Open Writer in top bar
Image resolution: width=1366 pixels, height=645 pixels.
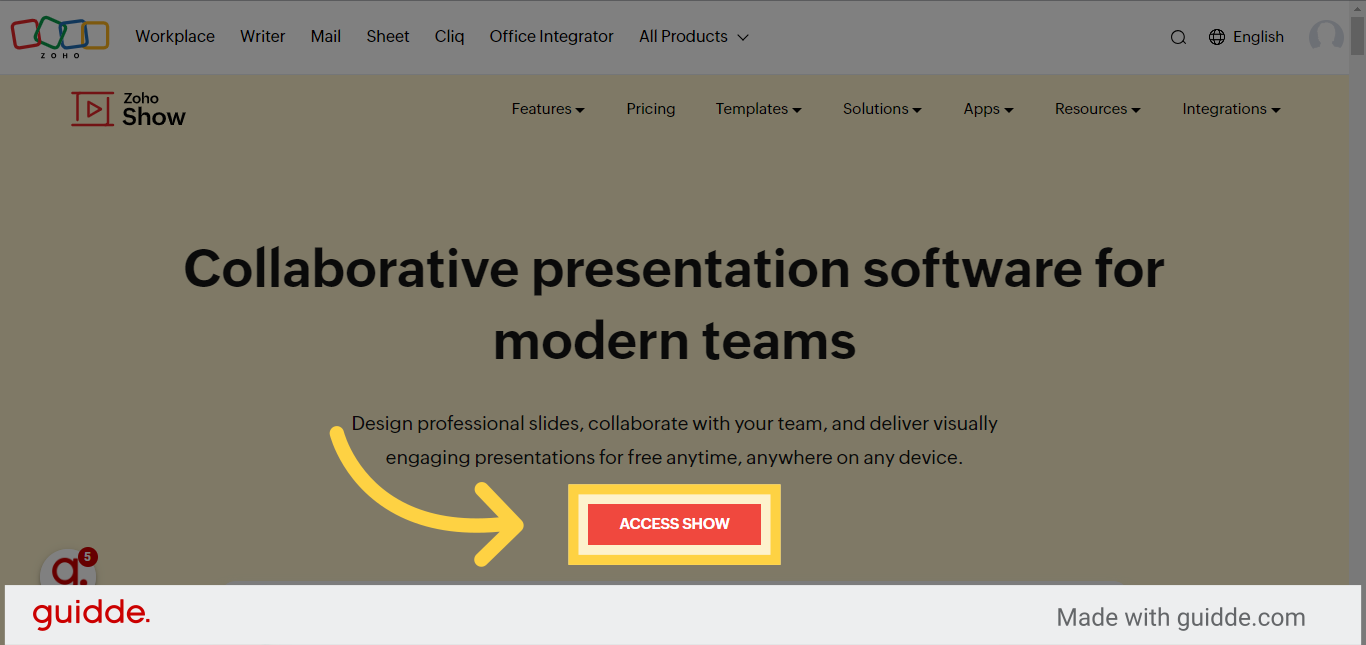coord(263,37)
